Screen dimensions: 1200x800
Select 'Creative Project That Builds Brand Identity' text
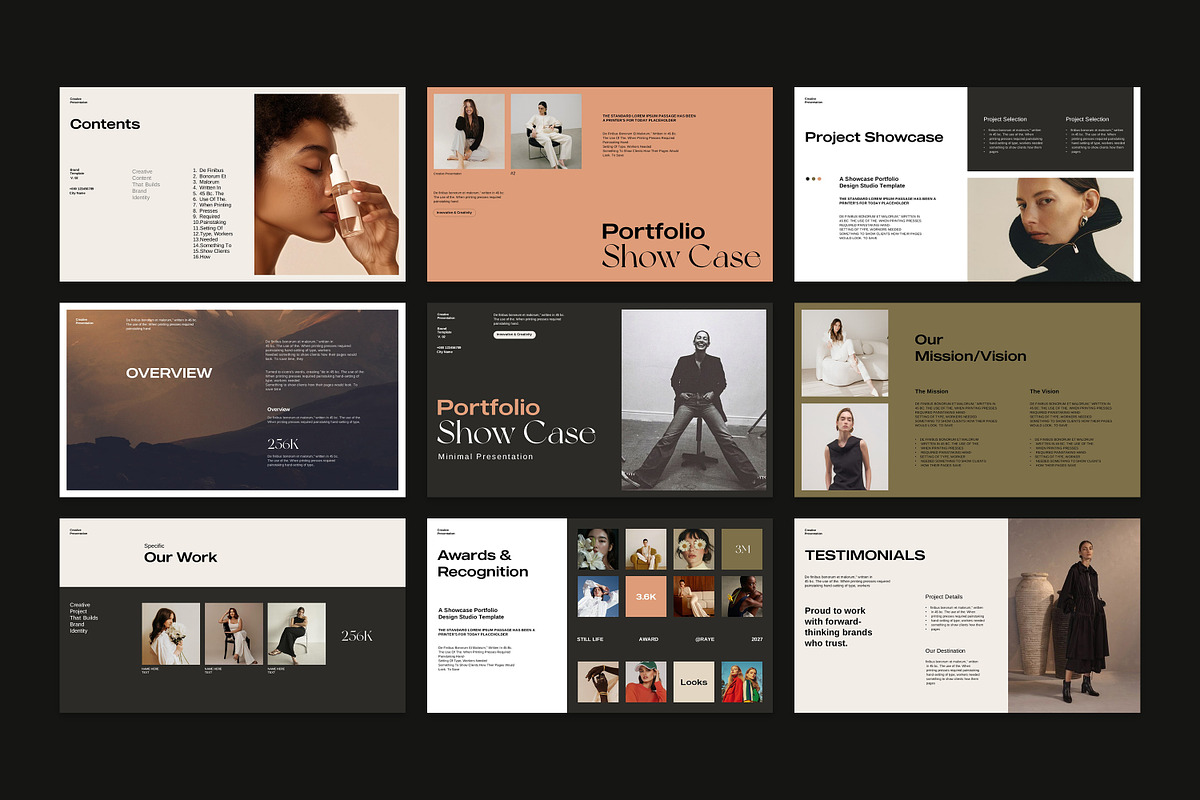click(84, 618)
